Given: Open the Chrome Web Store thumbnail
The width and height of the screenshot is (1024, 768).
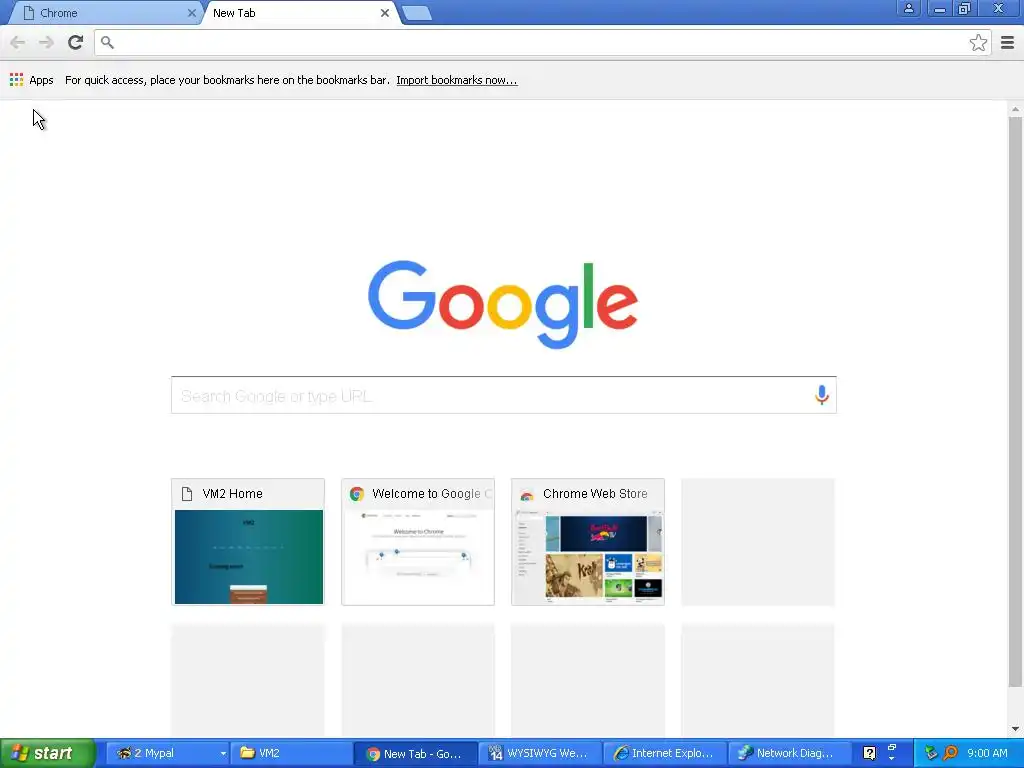Looking at the screenshot, I should point(588,542).
